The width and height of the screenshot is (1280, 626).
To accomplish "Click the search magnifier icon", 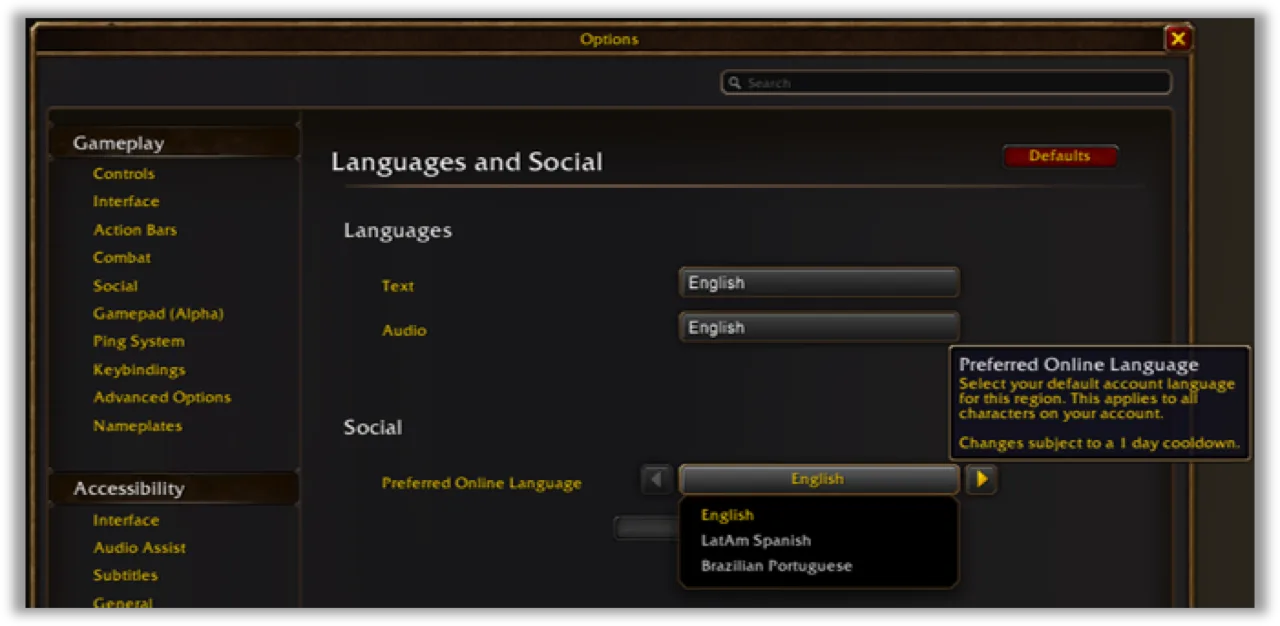I will coord(735,83).
